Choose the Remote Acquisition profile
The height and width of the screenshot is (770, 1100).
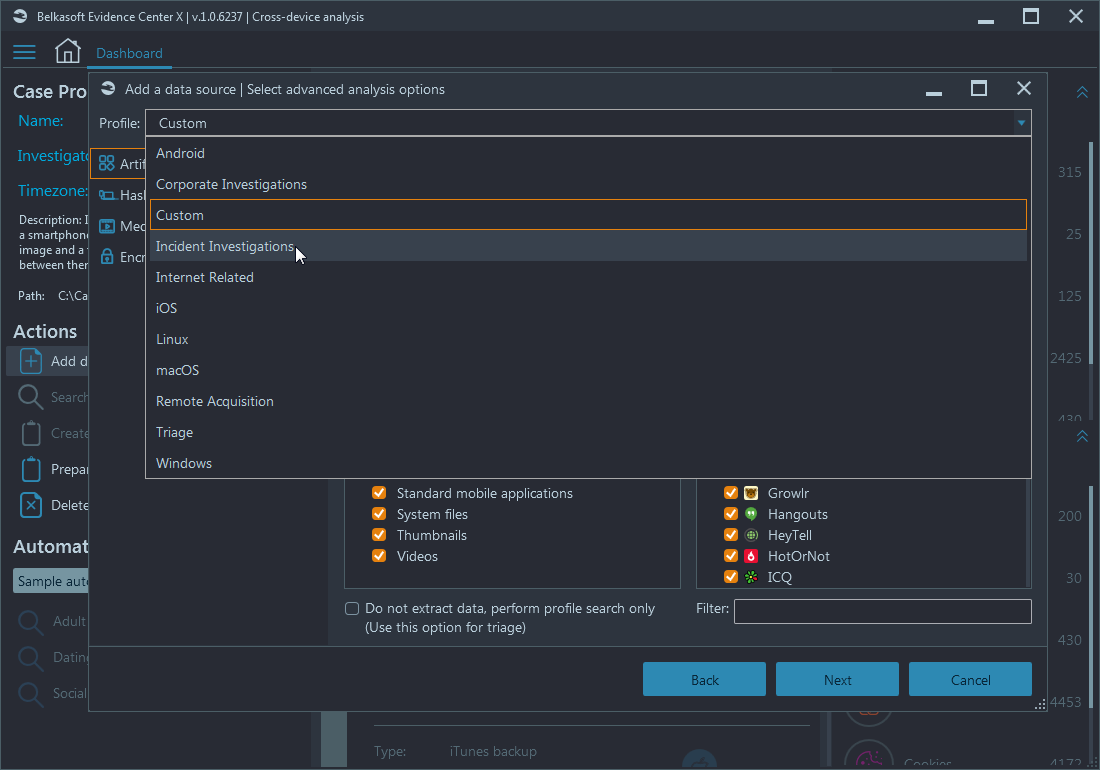(588, 401)
